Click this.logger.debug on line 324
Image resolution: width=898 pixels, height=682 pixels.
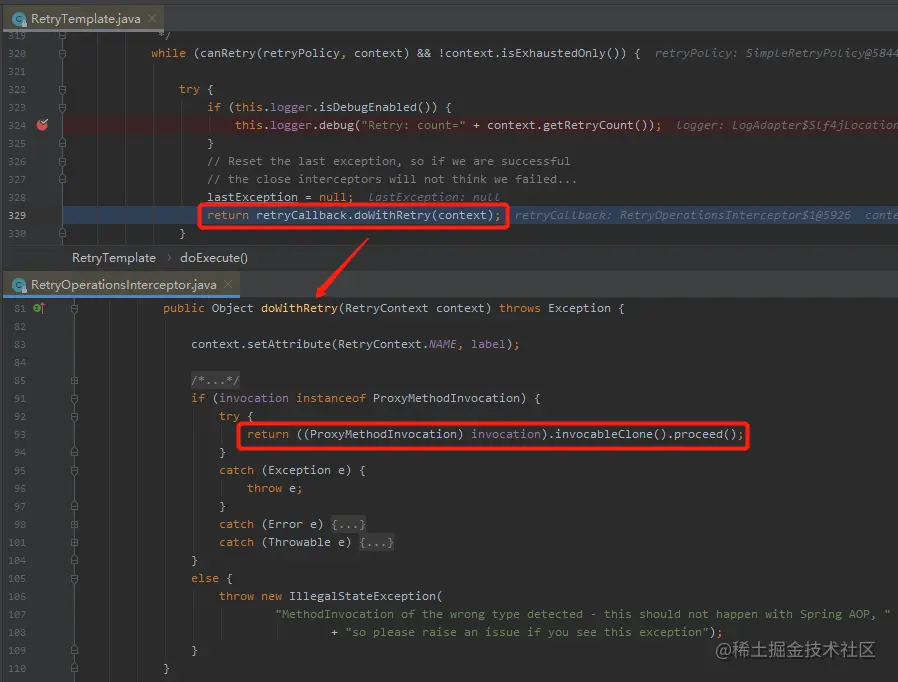click(x=294, y=125)
